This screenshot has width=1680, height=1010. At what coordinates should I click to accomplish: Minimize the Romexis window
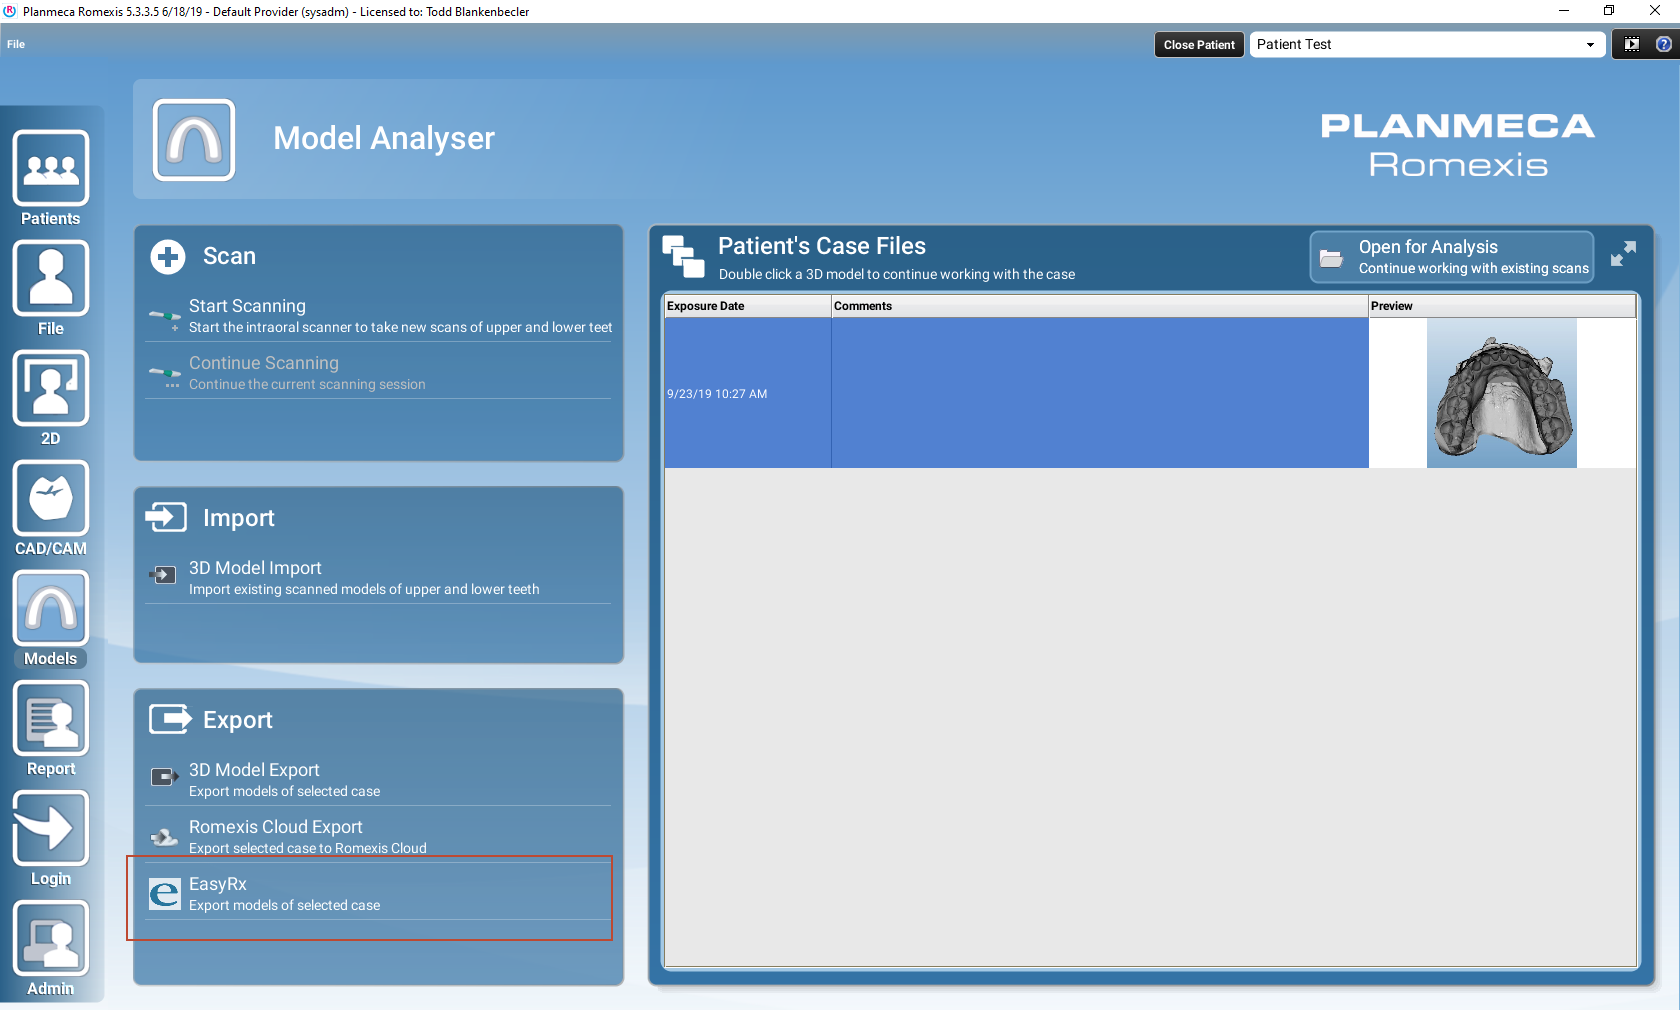click(x=1564, y=11)
